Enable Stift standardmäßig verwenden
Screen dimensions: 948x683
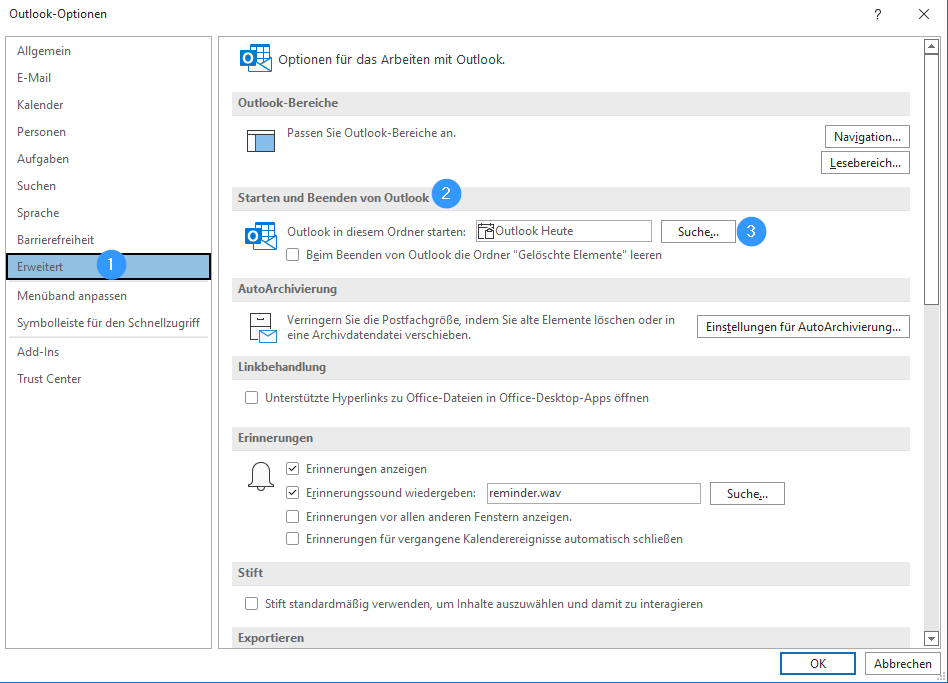pyautogui.click(x=252, y=603)
